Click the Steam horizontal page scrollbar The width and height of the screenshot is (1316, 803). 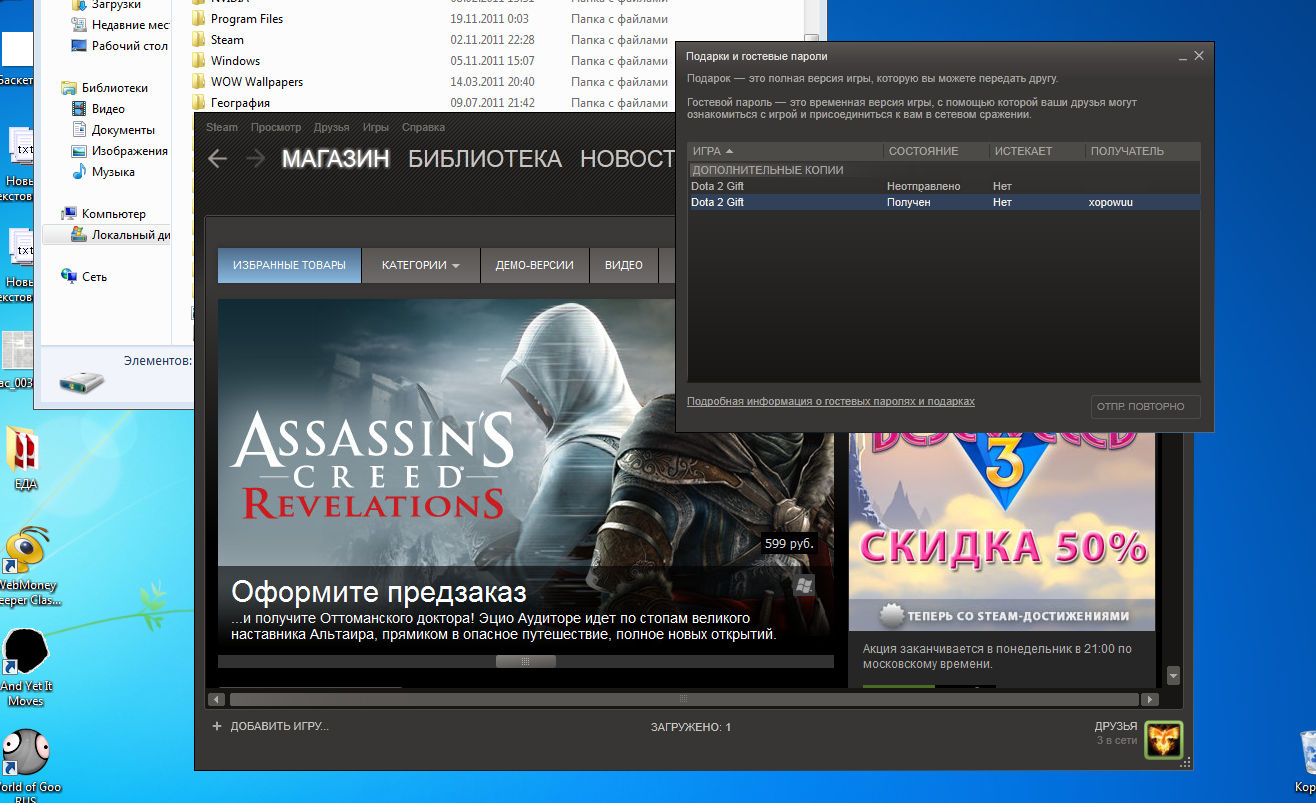pos(684,699)
